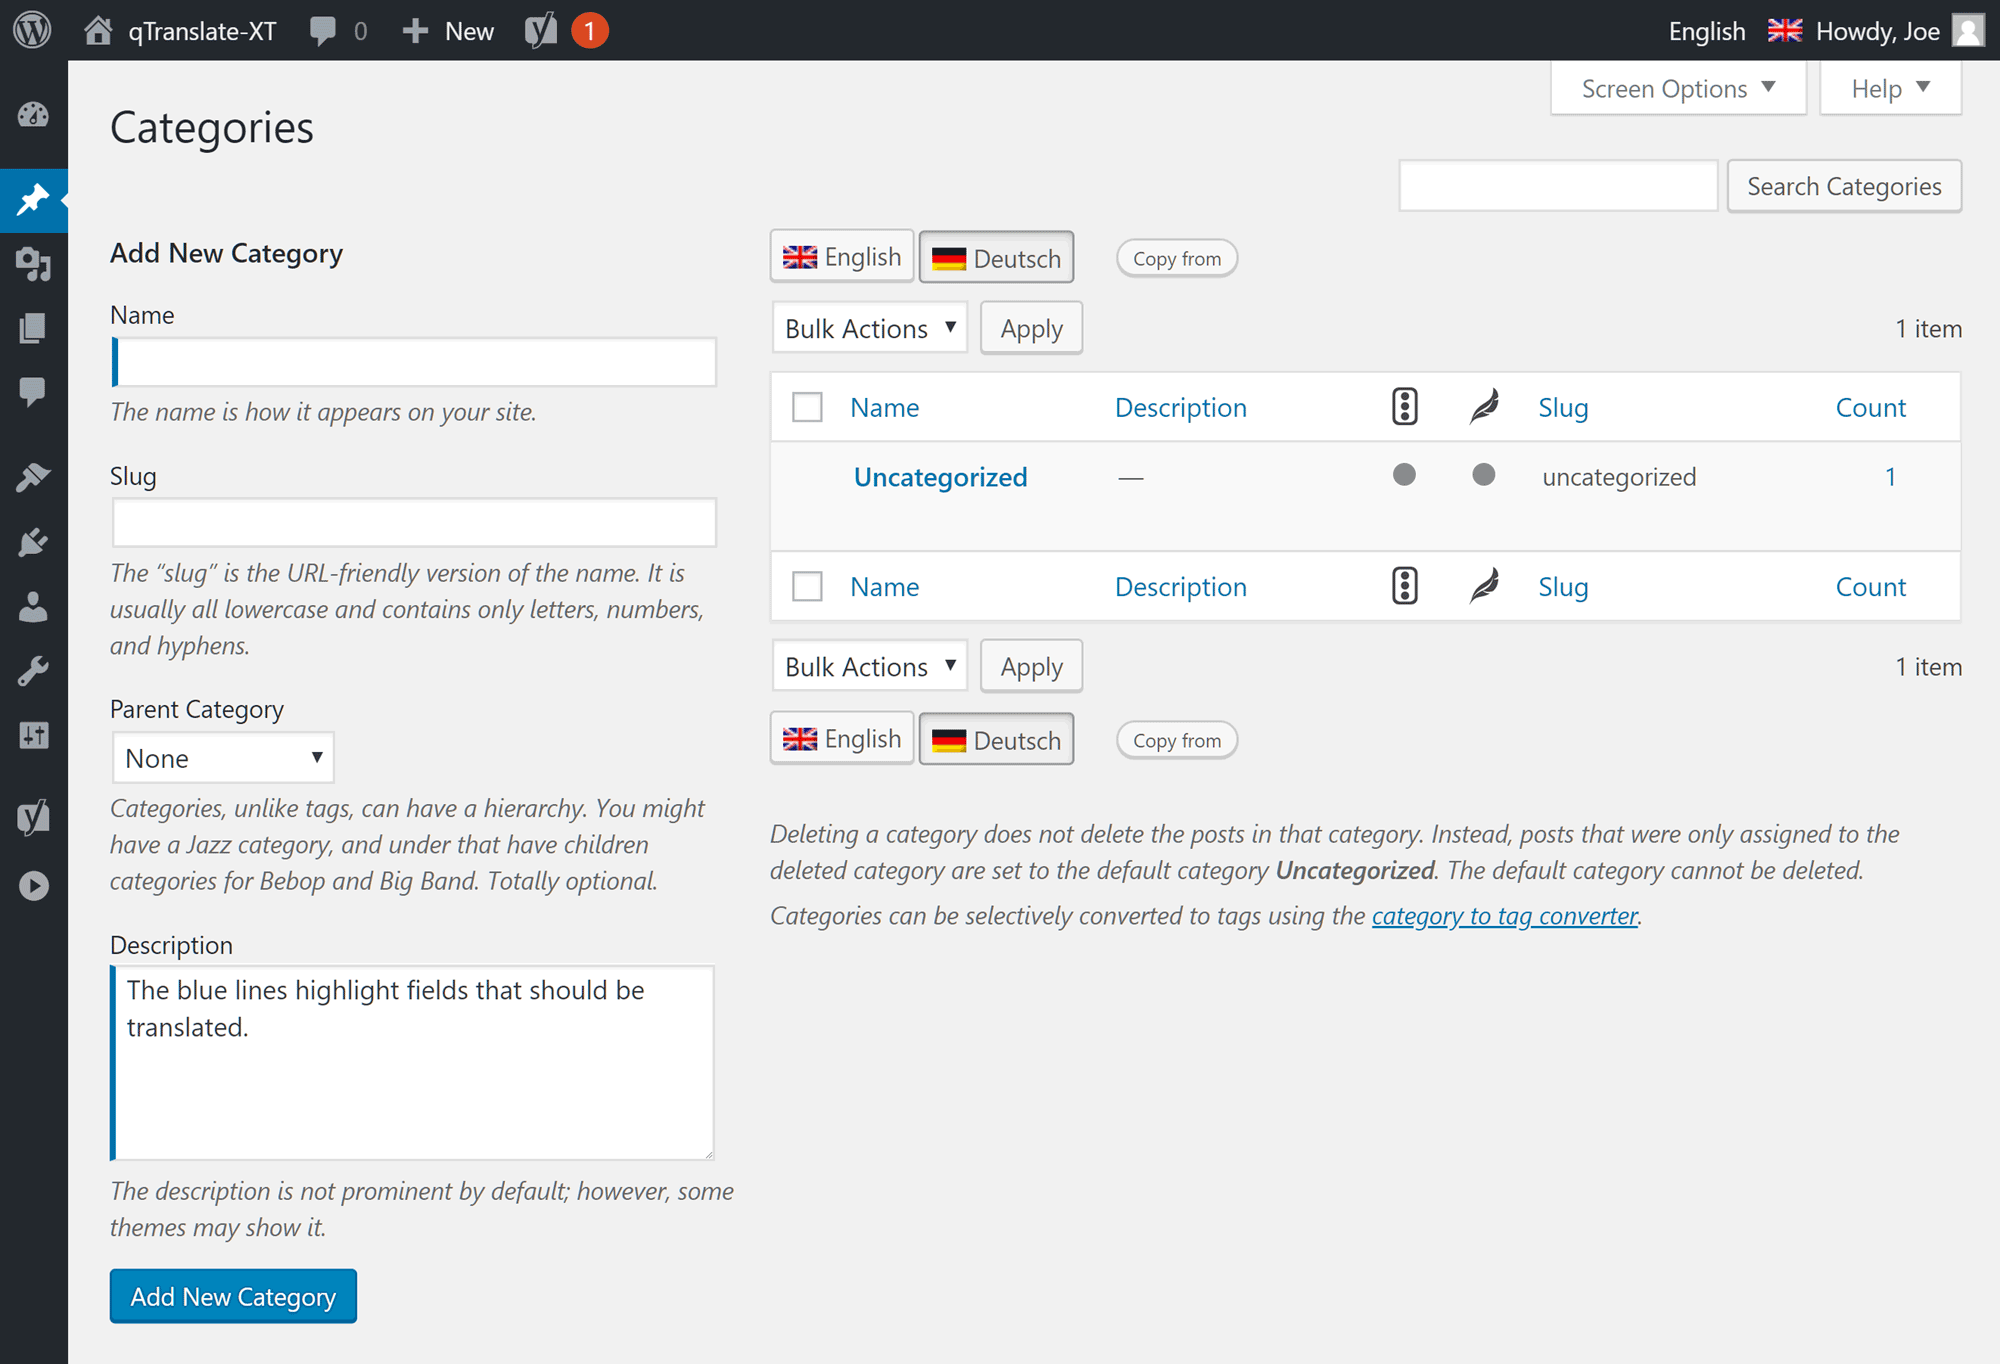The height and width of the screenshot is (1364, 2000).
Task: Open Dashboard from sidebar gauge icon
Action: 33,115
